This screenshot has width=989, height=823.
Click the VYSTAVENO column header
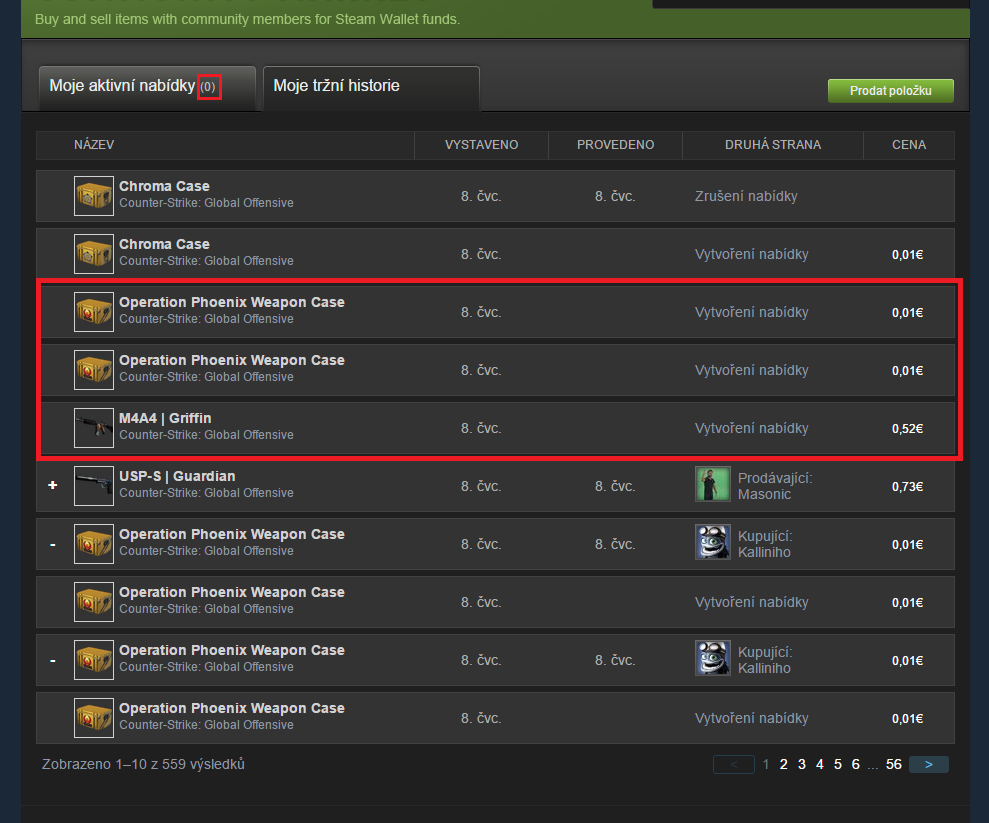tap(481, 144)
